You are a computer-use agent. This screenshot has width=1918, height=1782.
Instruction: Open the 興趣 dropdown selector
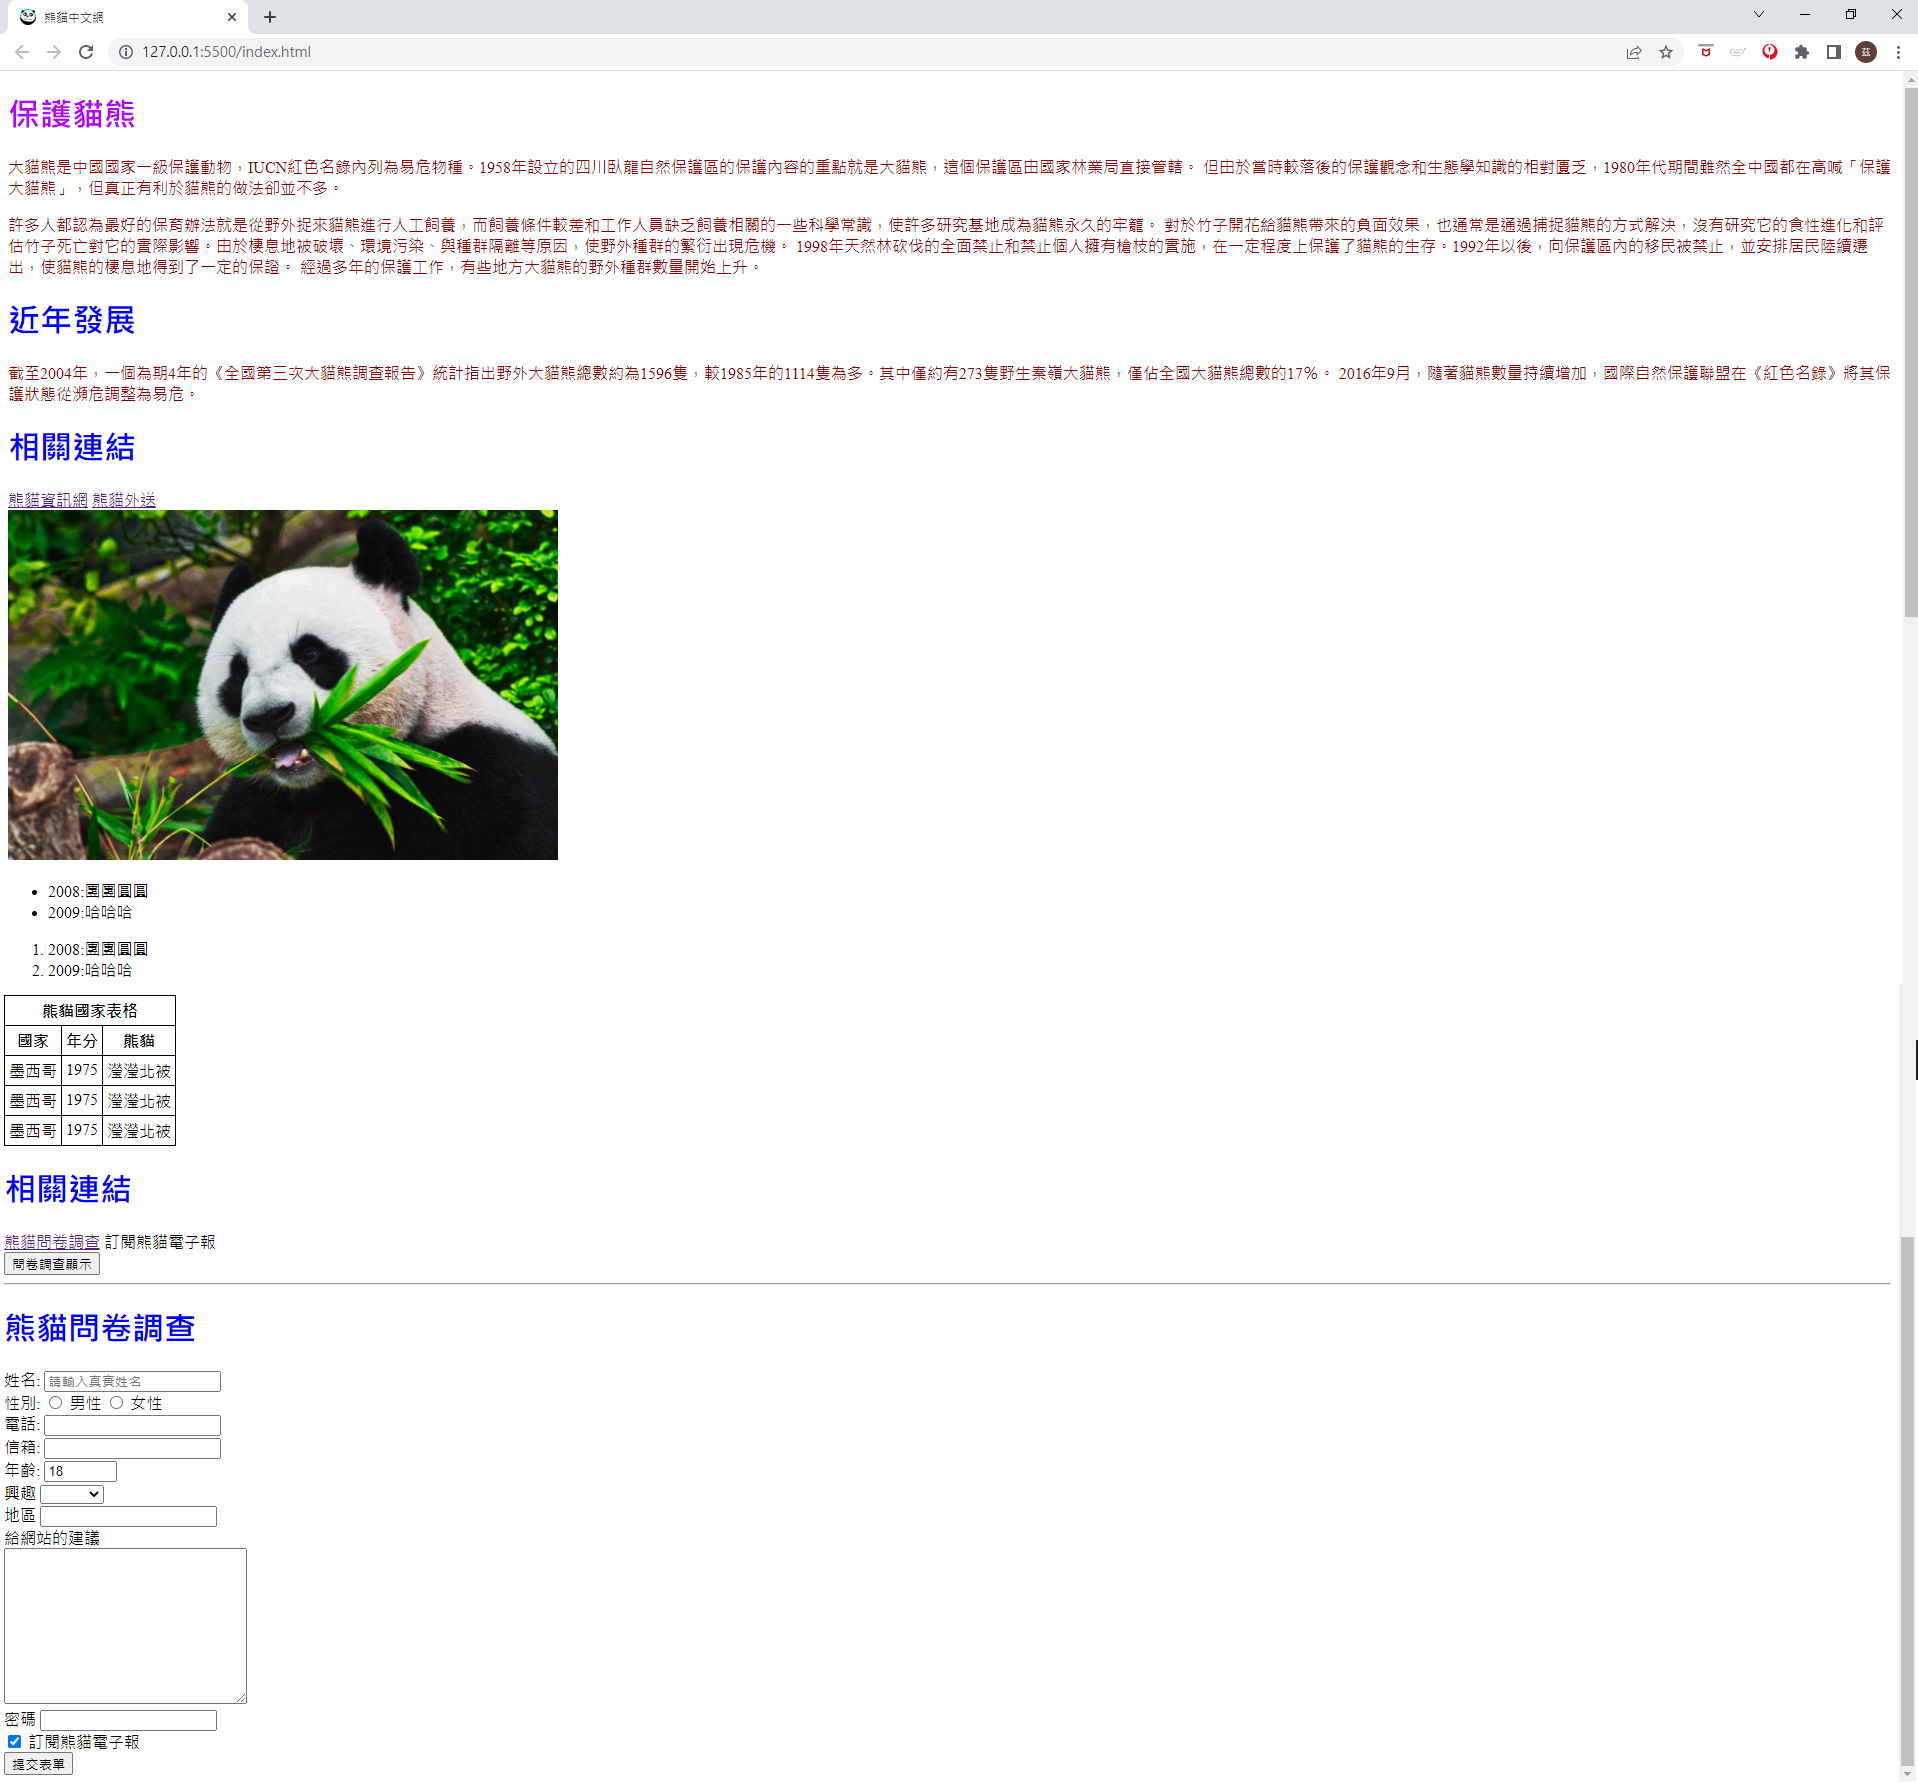click(x=71, y=1493)
